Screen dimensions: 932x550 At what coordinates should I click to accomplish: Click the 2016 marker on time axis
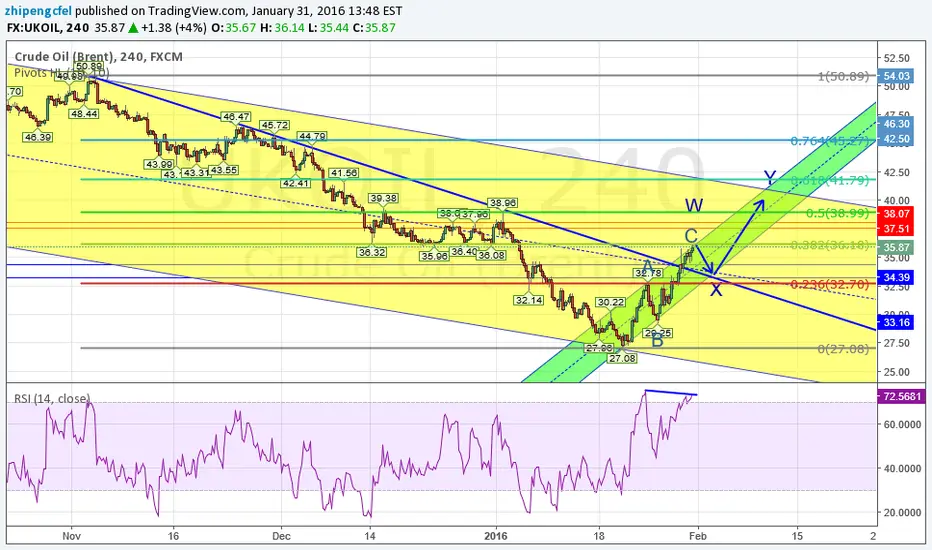[496, 536]
